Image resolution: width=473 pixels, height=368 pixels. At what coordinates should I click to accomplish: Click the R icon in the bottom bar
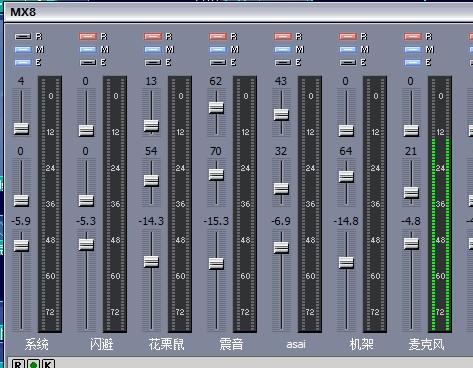point(18,364)
